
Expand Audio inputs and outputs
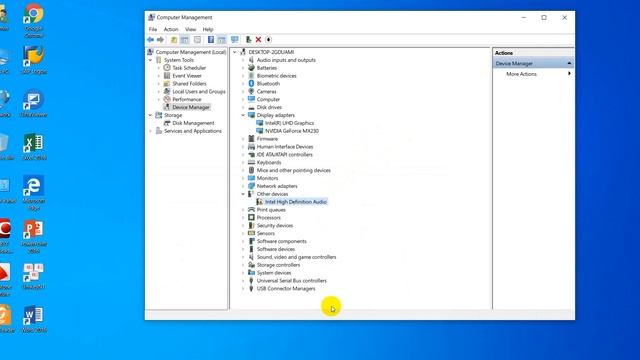coord(243,60)
